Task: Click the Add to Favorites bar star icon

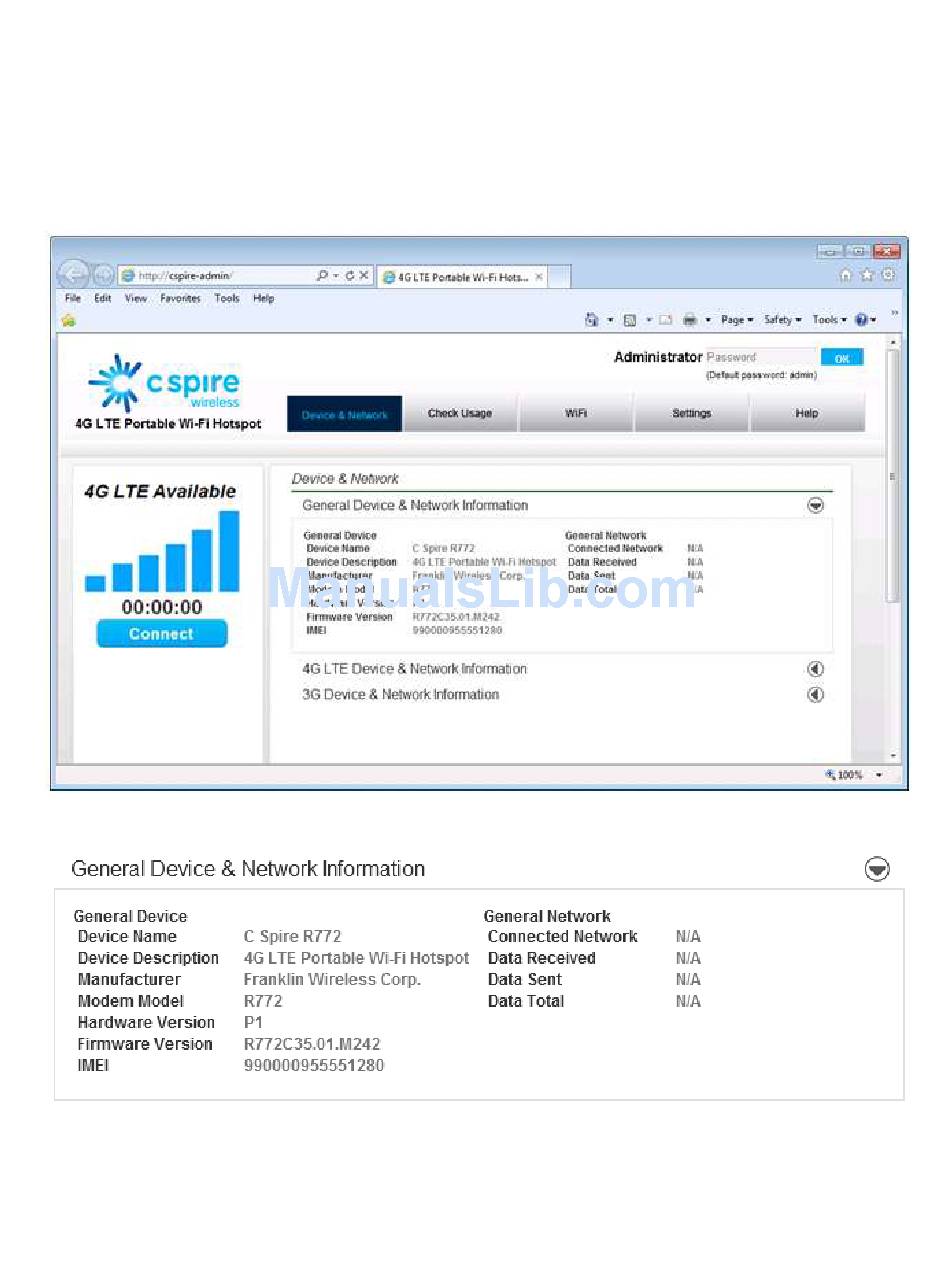Action: pos(68,320)
